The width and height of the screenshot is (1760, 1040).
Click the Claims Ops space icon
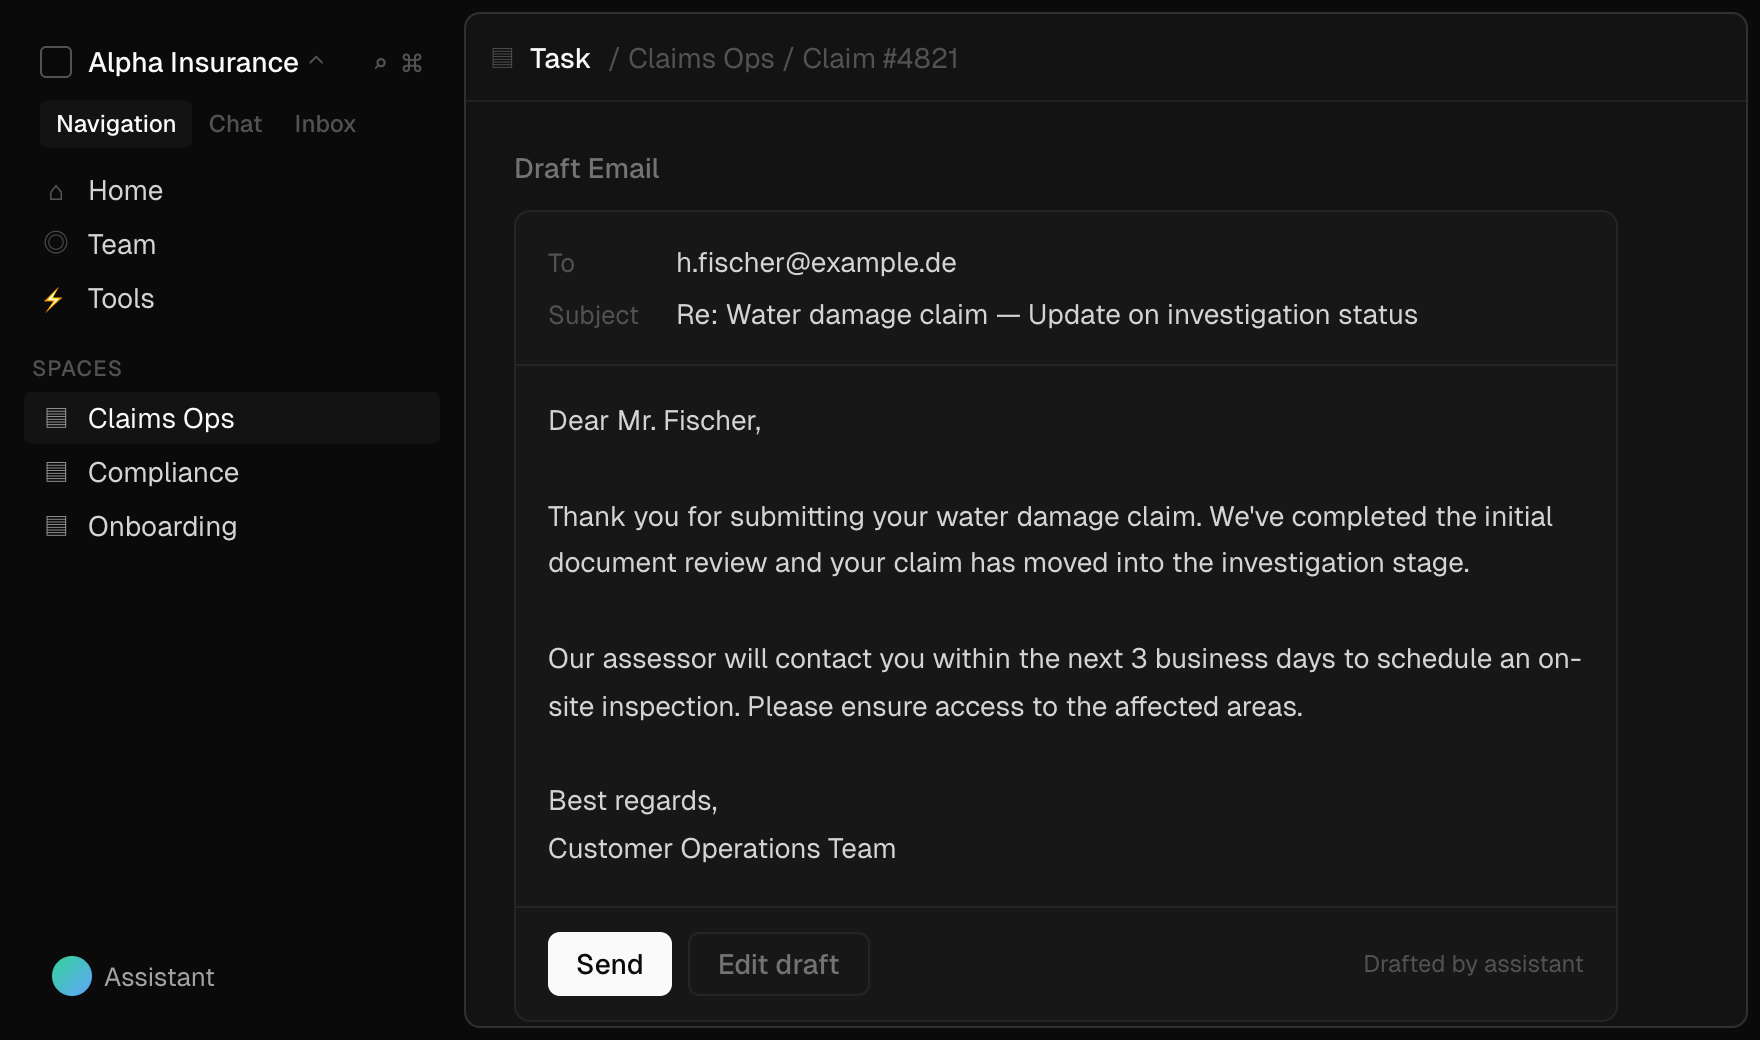(57, 418)
